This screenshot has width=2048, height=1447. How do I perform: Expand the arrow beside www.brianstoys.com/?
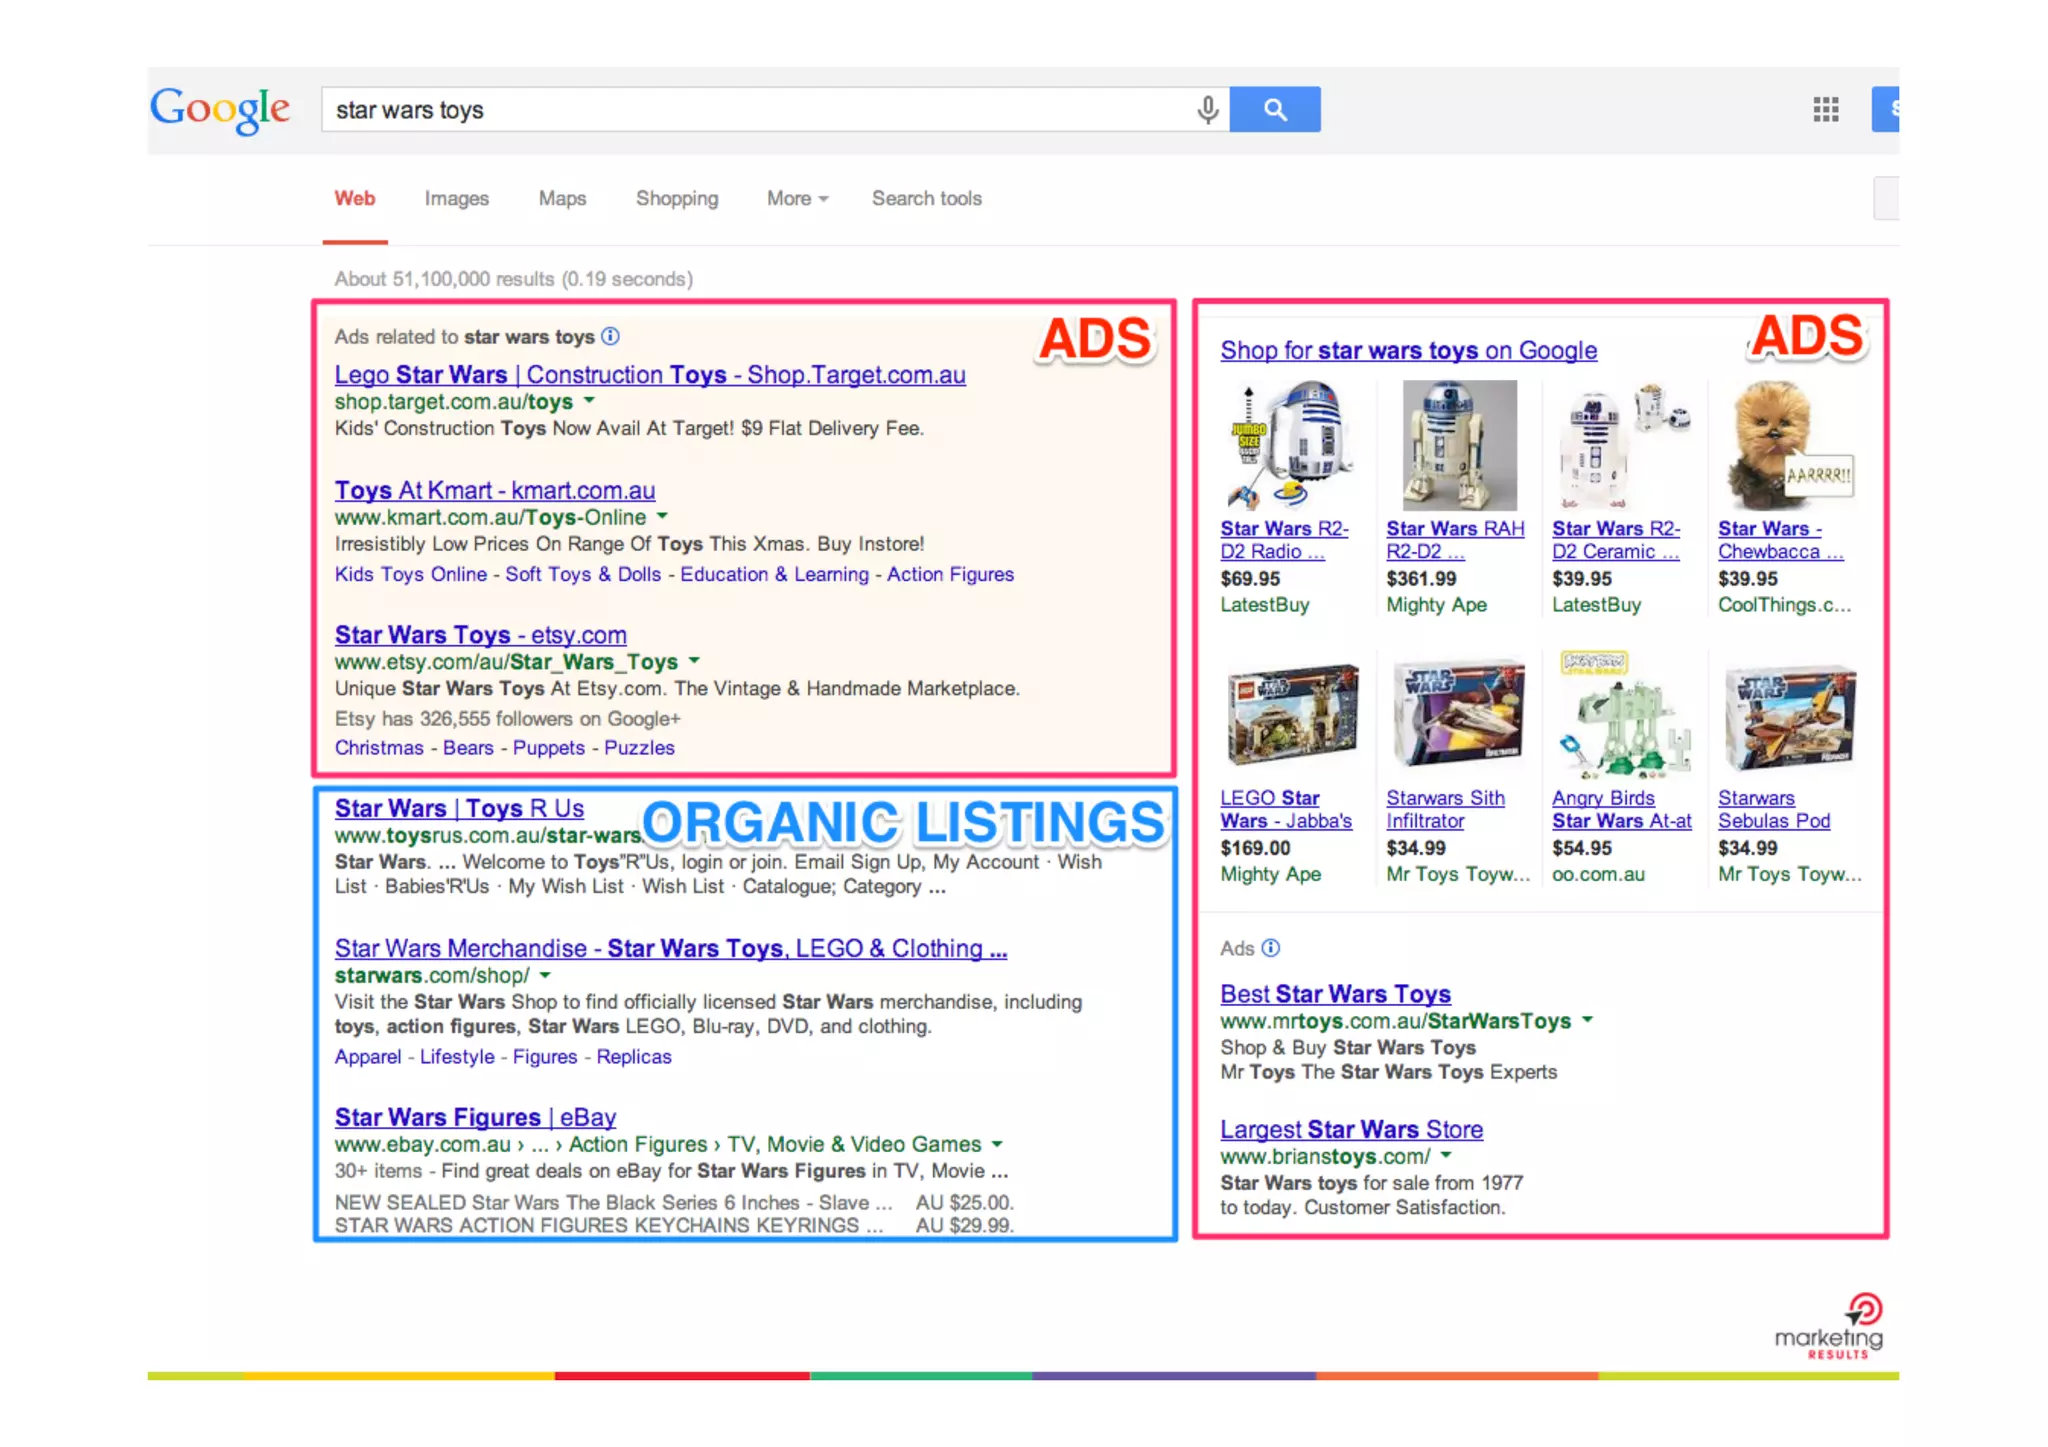1446,1155
